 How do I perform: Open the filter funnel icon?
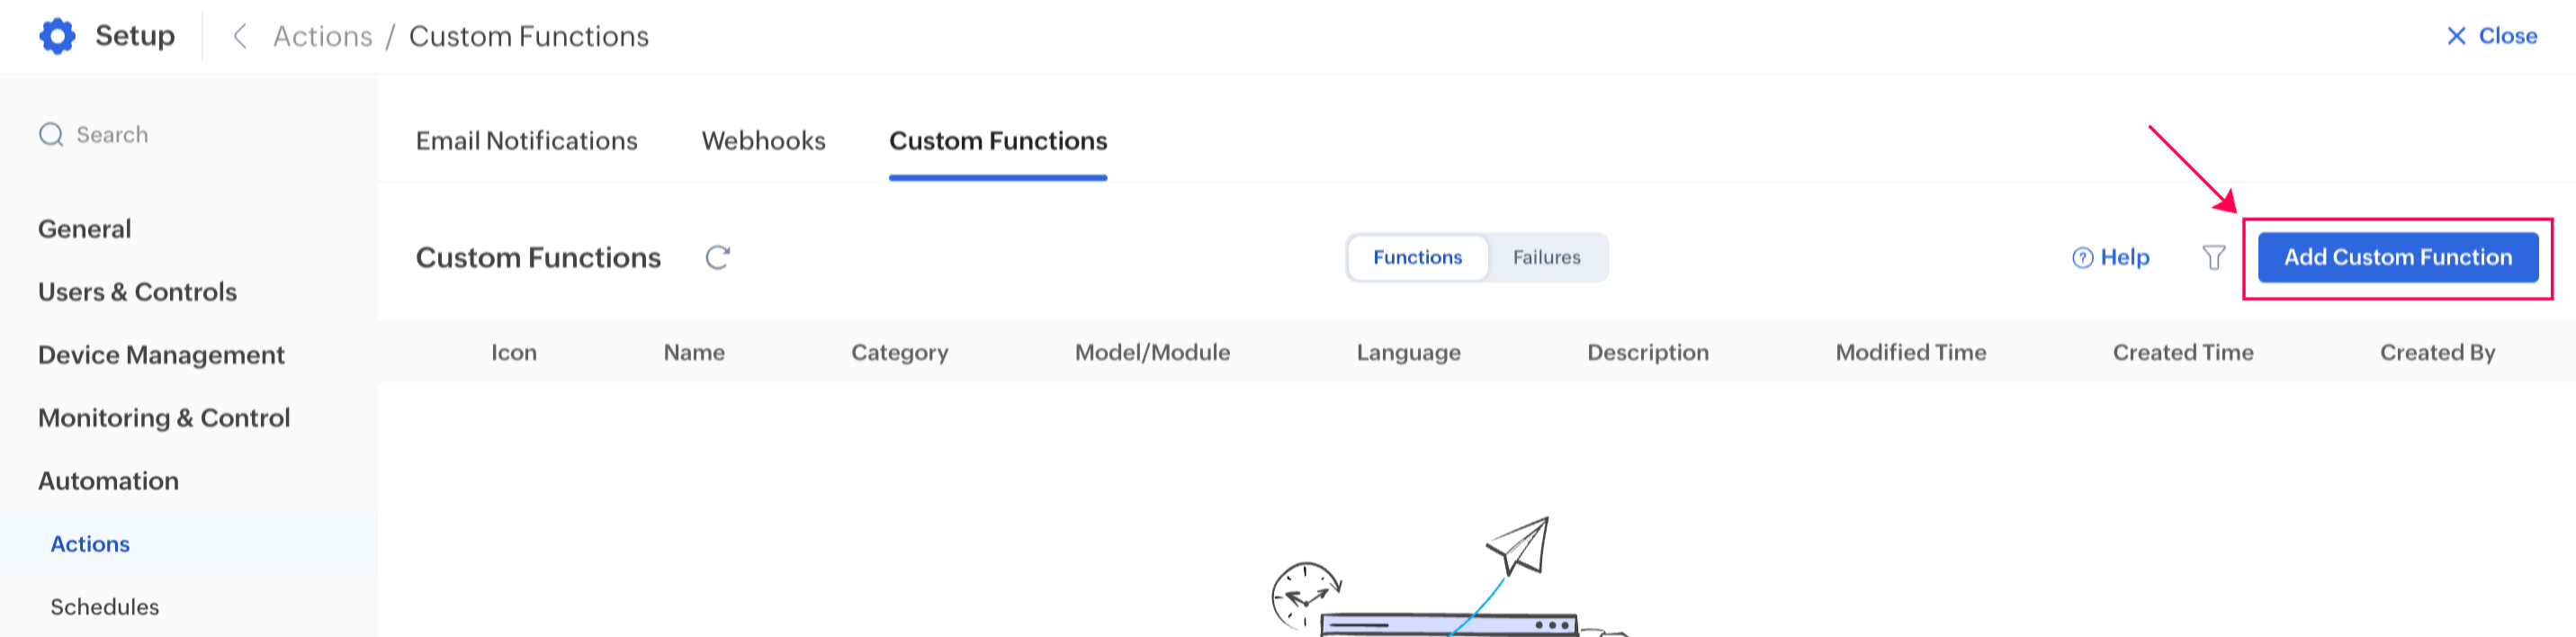pos(2213,258)
